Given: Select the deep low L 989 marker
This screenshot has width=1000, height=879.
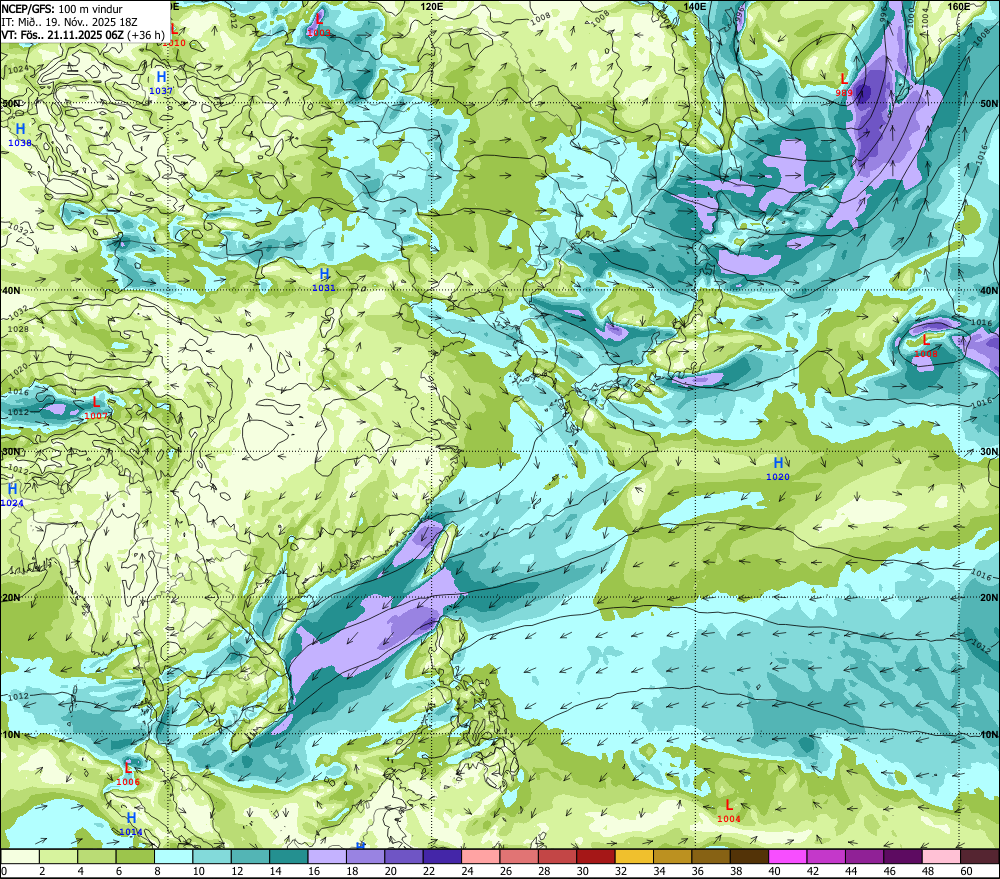Looking at the screenshot, I should coord(844,85).
